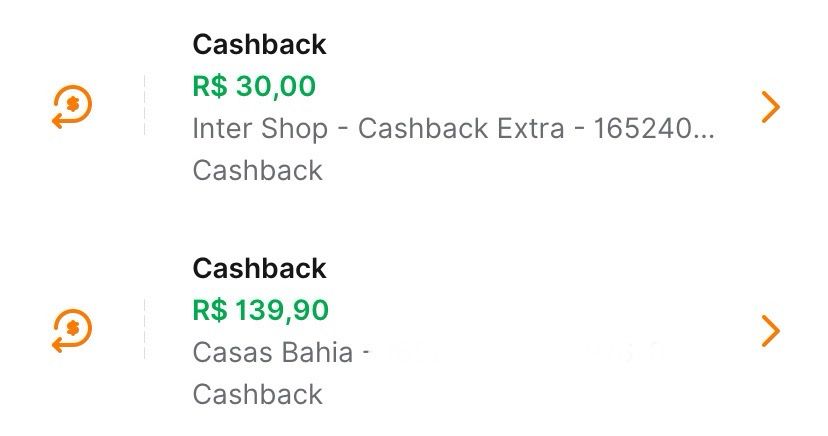
Task: Click the second entry's bold Cashback title
Action: pyautogui.click(x=259, y=268)
